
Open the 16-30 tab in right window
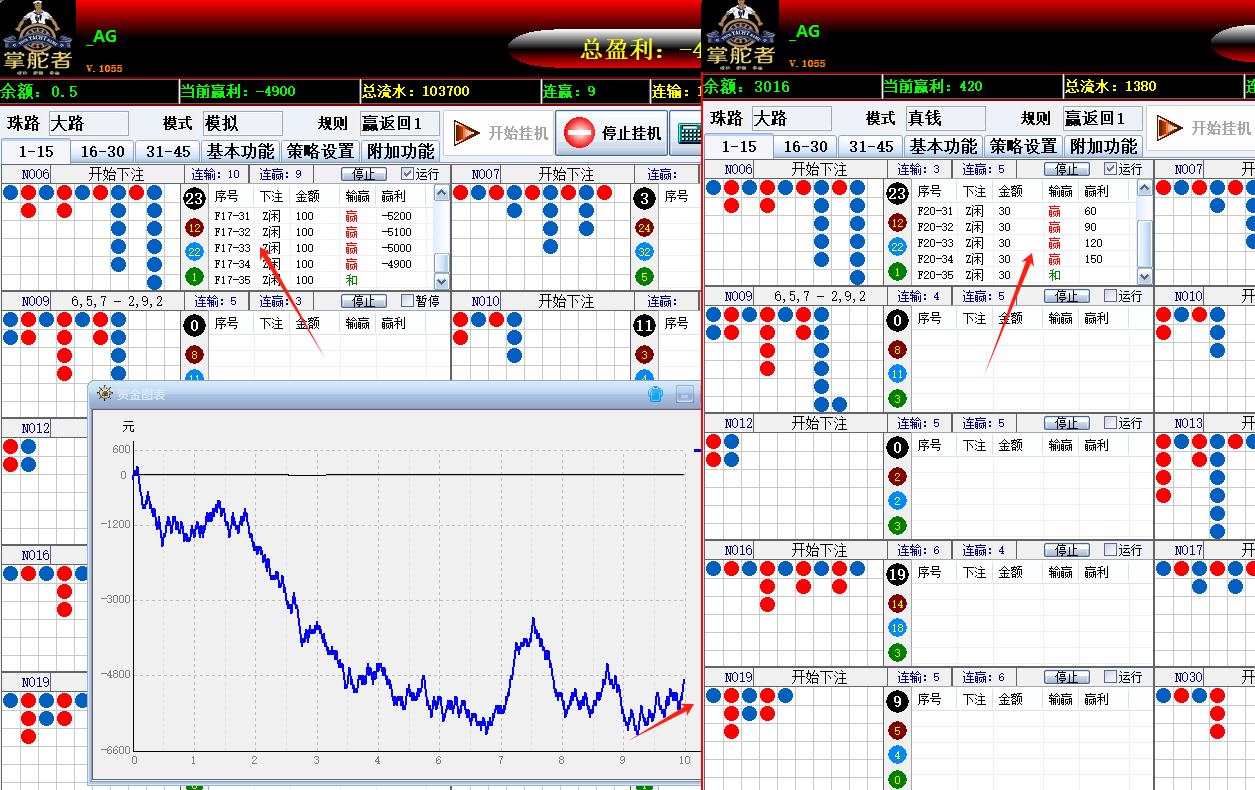pyautogui.click(x=805, y=146)
